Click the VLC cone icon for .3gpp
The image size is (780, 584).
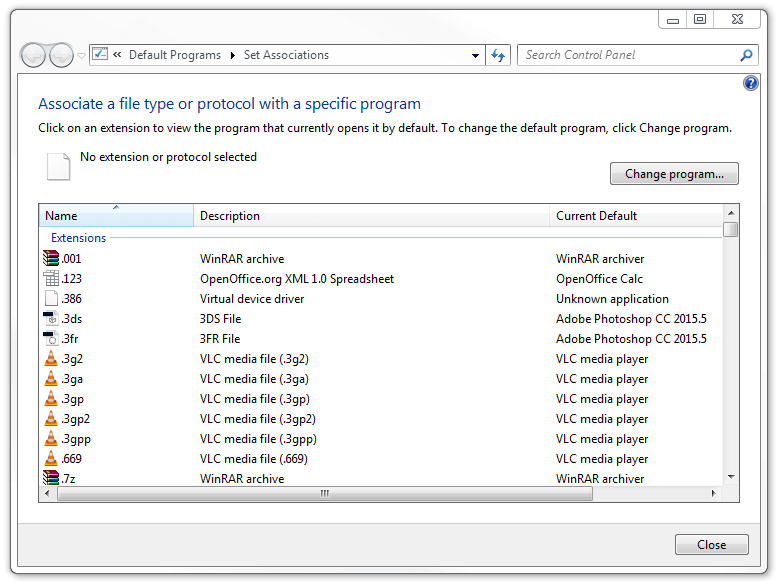[x=51, y=438]
